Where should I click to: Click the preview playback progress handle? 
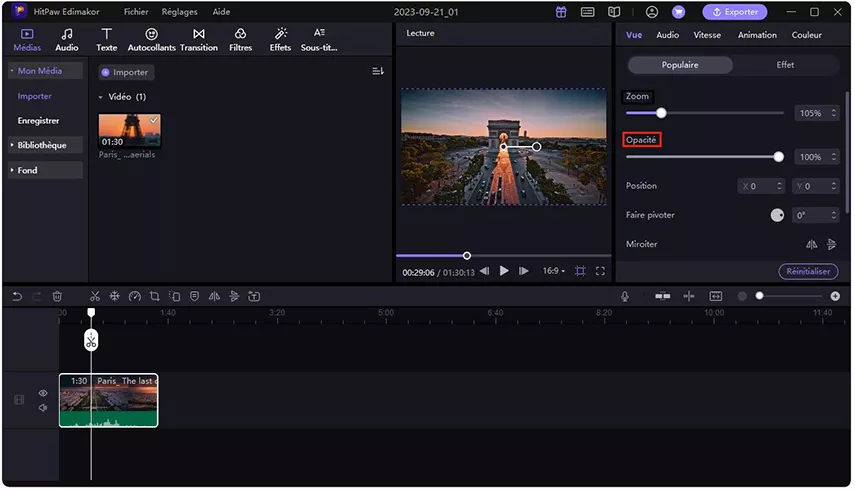coord(467,256)
